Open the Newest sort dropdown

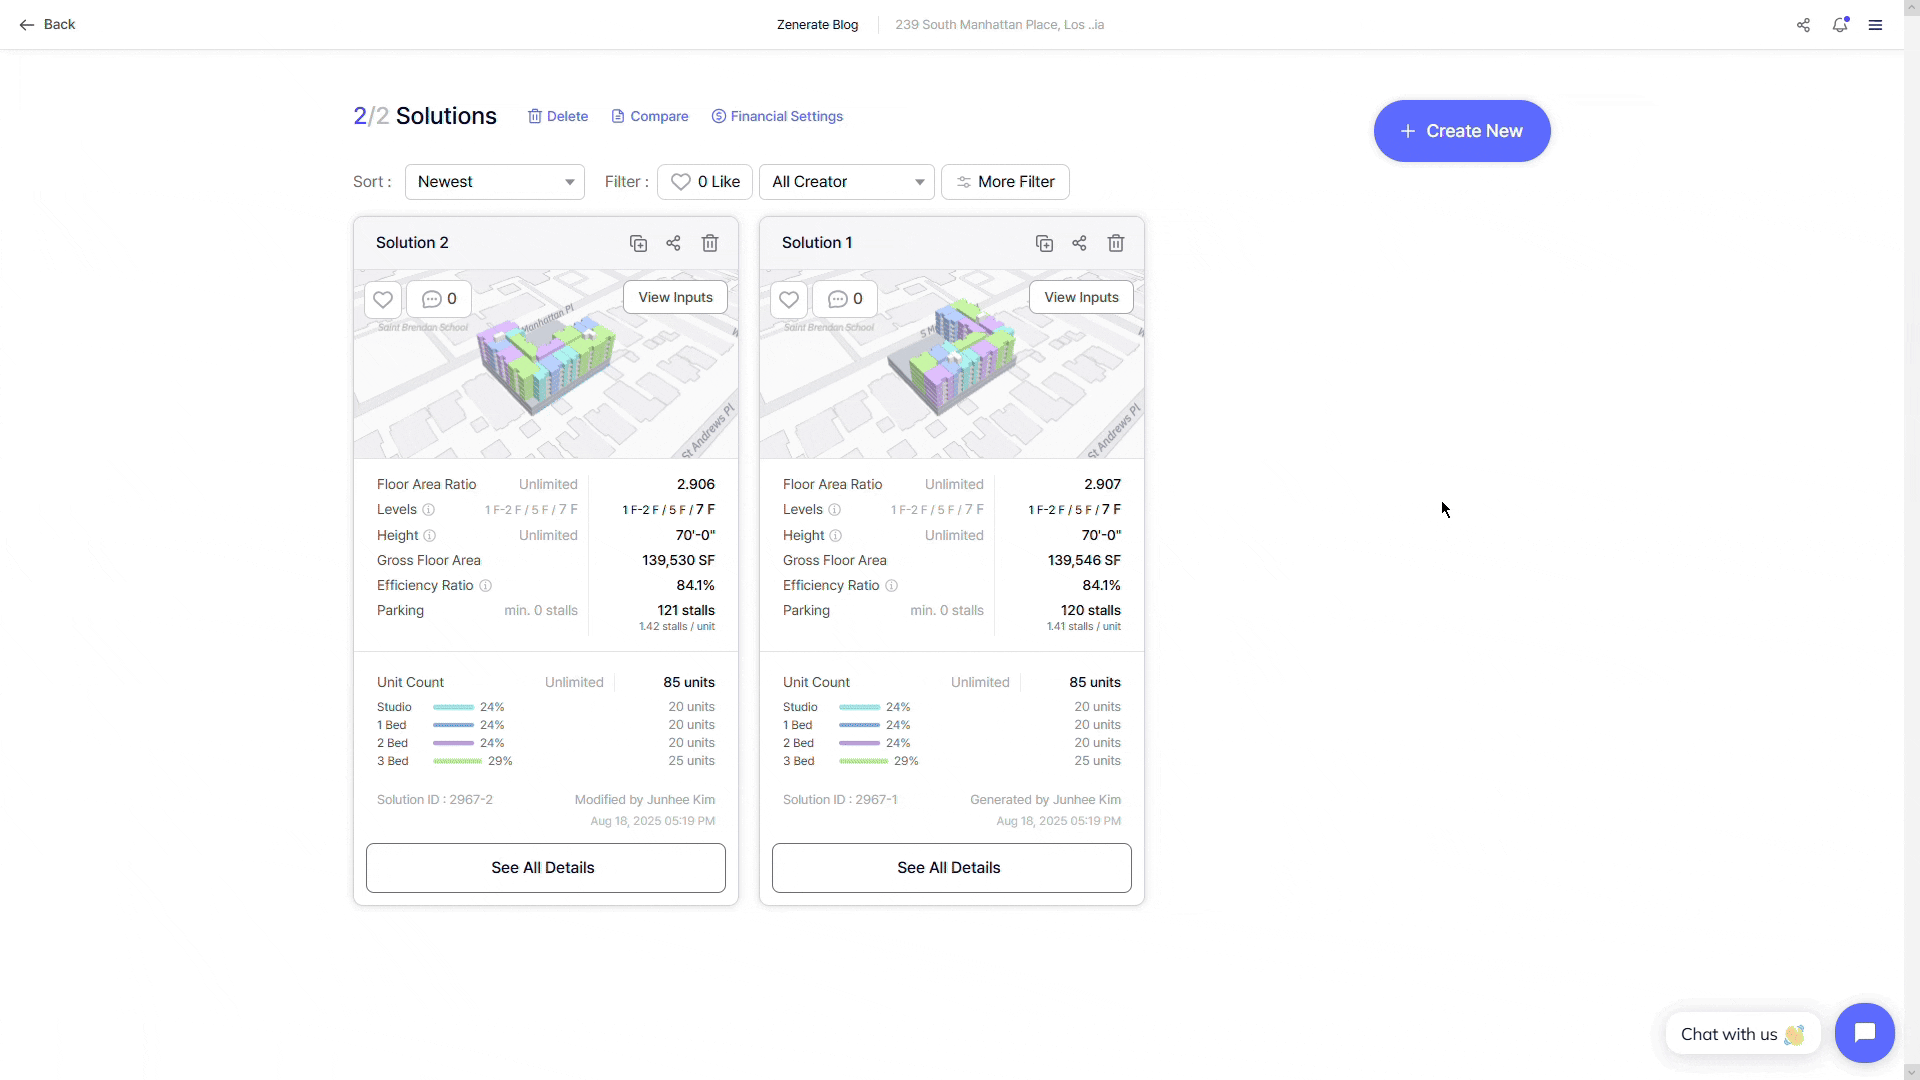tap(495, 182)
